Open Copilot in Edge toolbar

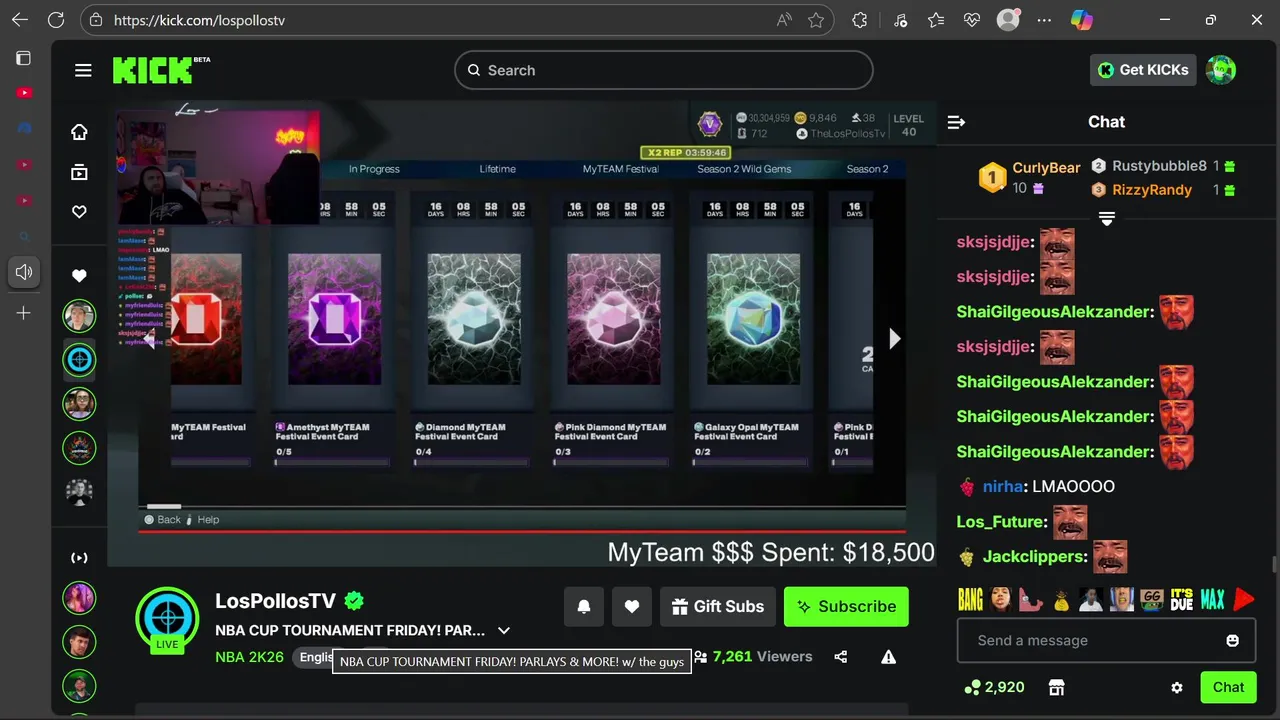point(1081,20)
